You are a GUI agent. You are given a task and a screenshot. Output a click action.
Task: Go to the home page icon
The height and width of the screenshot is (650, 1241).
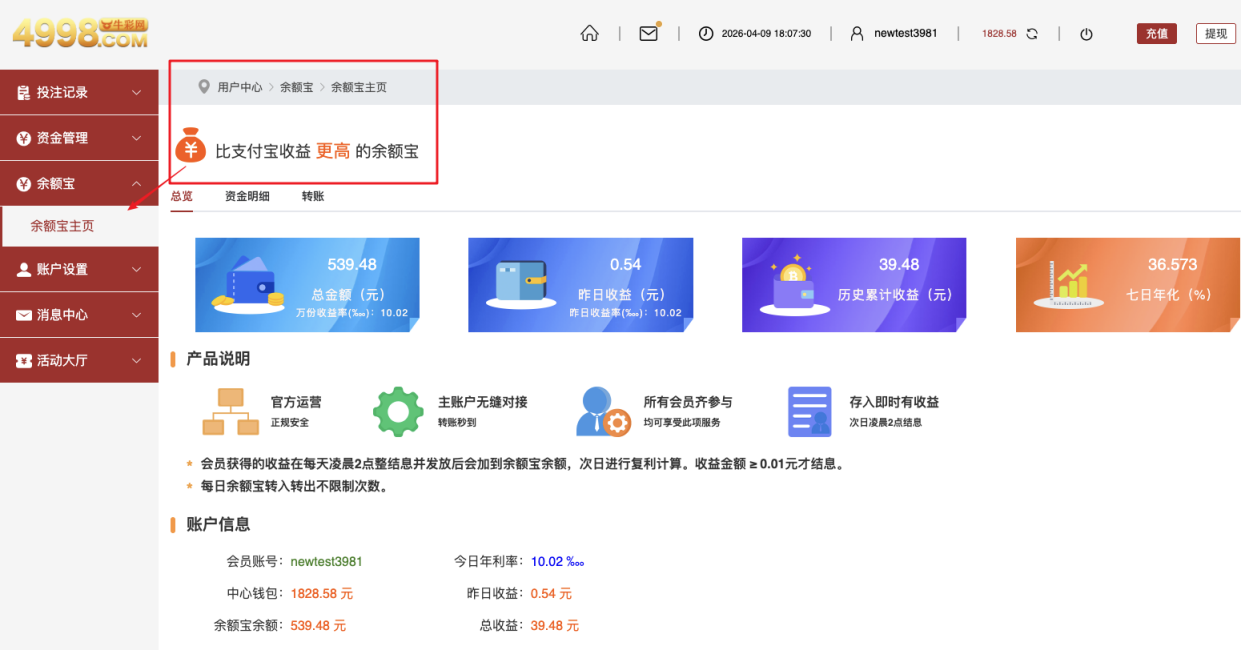tap(589, 33)
